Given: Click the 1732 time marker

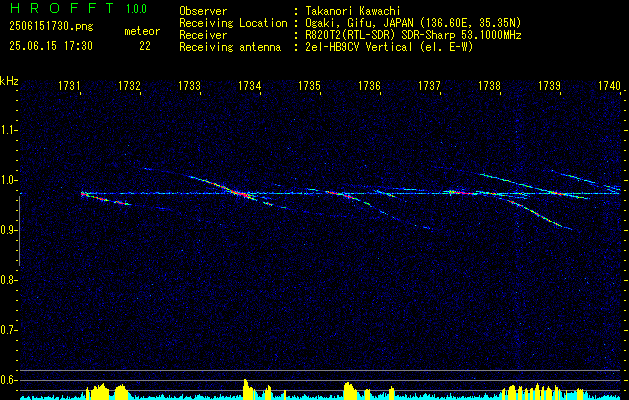Looking at the screenshot, I should 129,85.
